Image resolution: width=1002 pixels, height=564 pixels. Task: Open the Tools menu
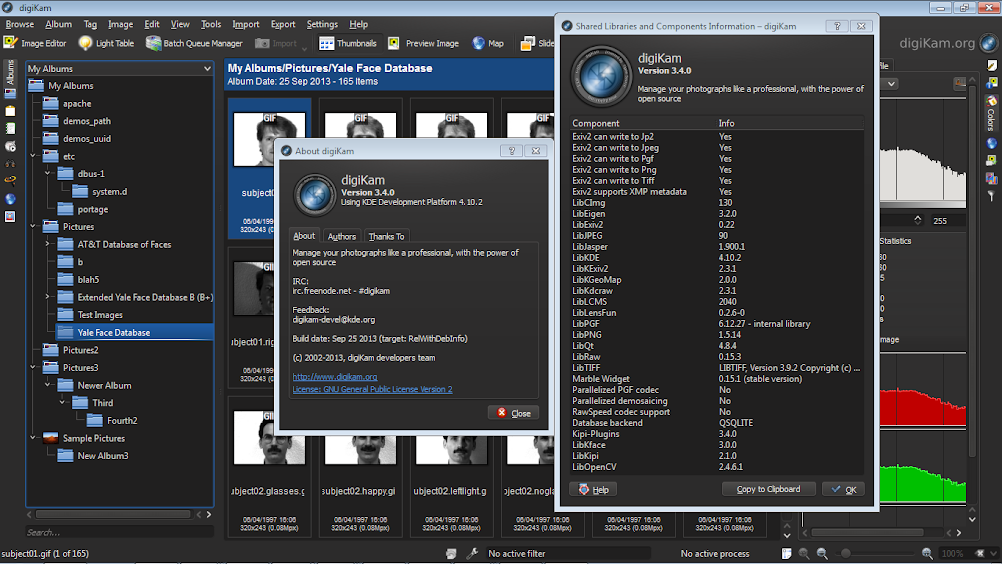(211, 24)
